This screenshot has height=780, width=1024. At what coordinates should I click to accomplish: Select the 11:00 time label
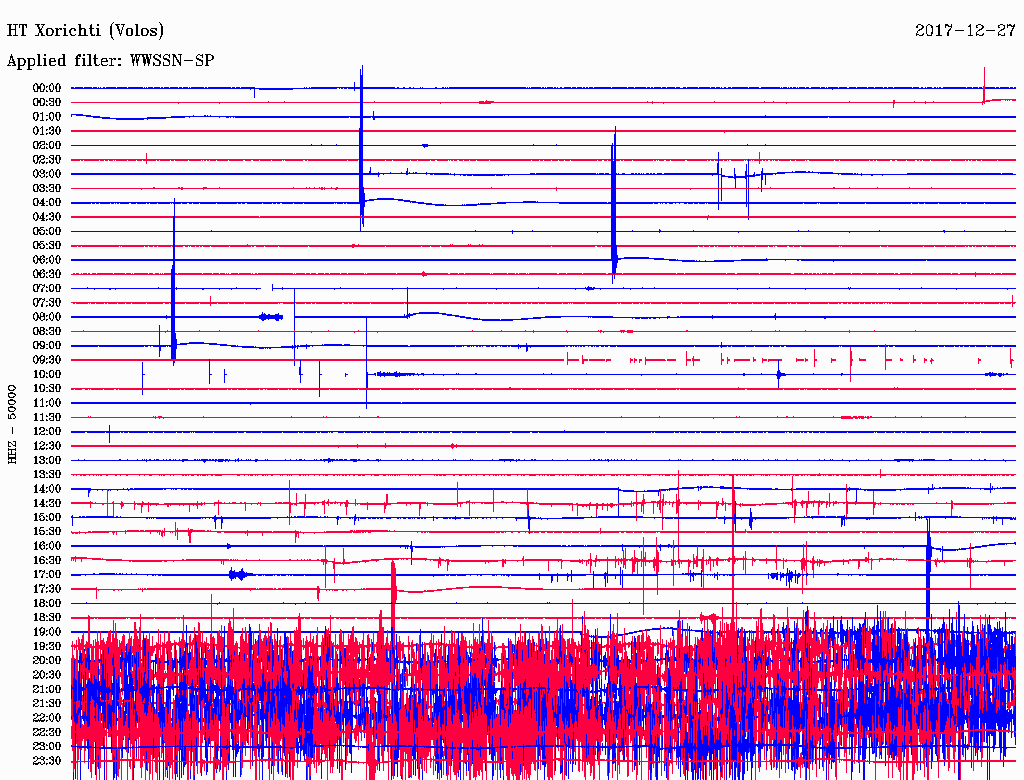click(47, 403)
